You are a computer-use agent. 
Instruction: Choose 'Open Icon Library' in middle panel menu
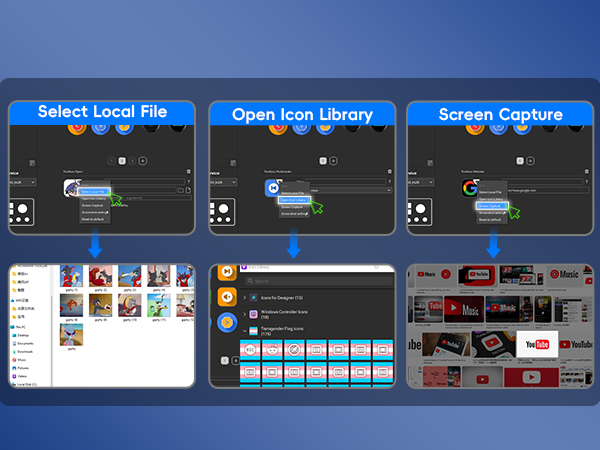(292, 199)
